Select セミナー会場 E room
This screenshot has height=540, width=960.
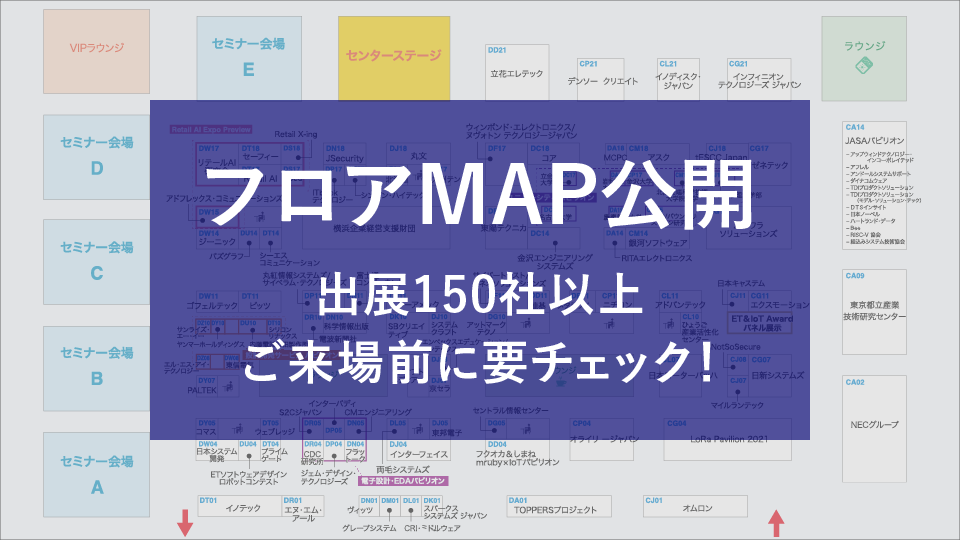click(x=249, y=58)
